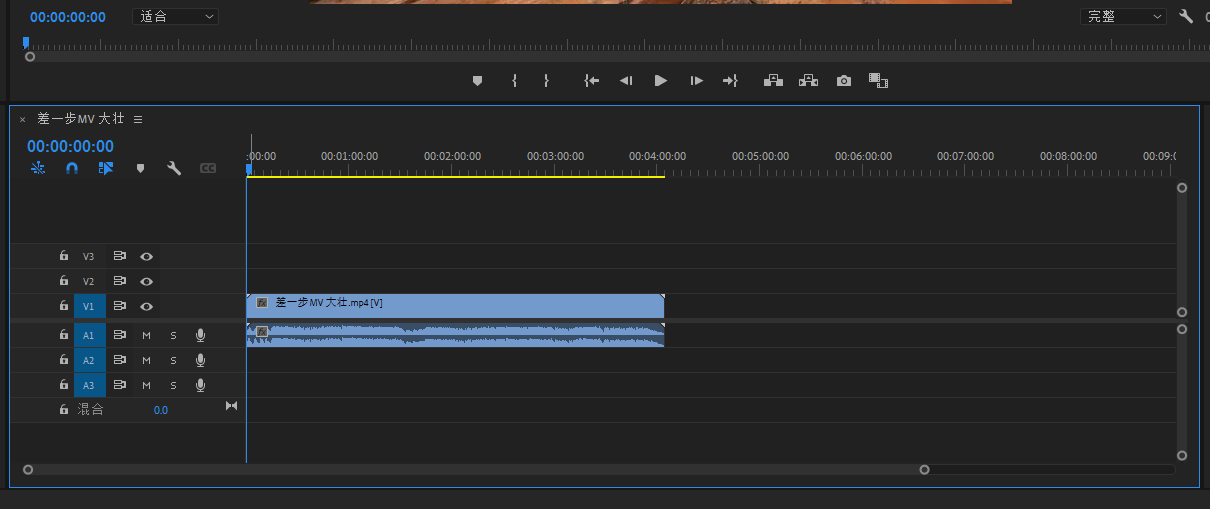Click the Extract button in monitor controls
Viewport: 1210px width, 509px height.
(x=808, y=81)
